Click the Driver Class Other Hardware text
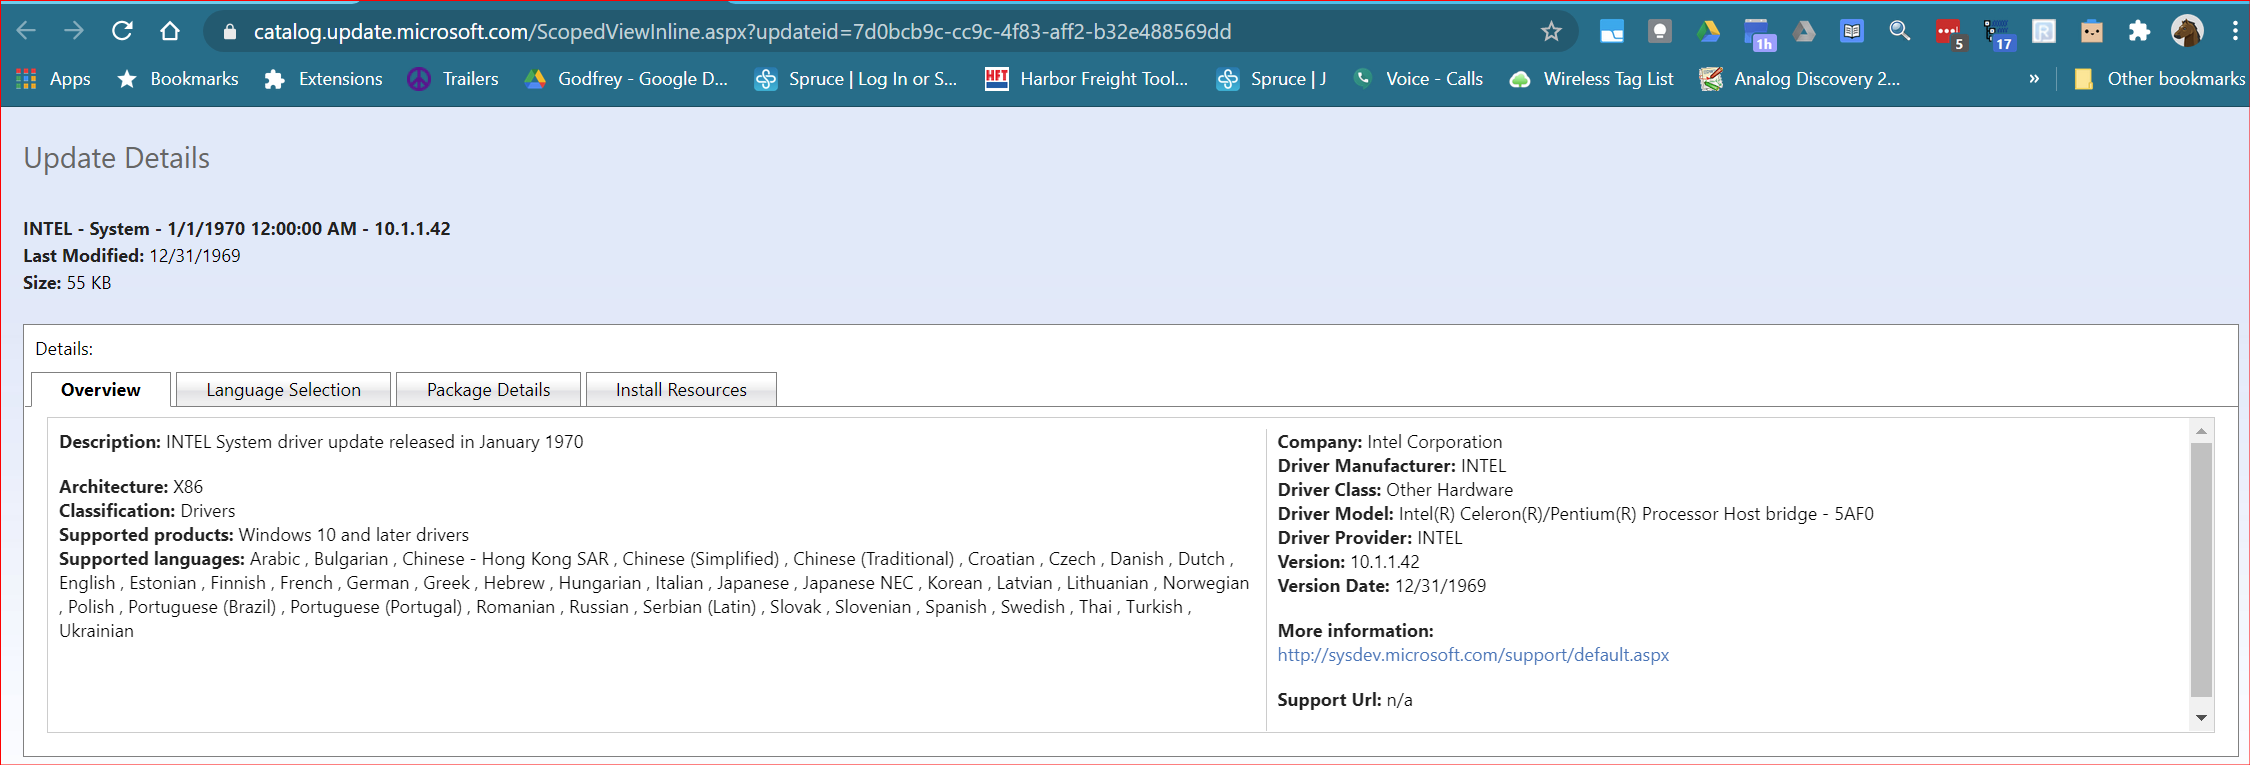The image size is (2250, 765). coord(1395,490)
